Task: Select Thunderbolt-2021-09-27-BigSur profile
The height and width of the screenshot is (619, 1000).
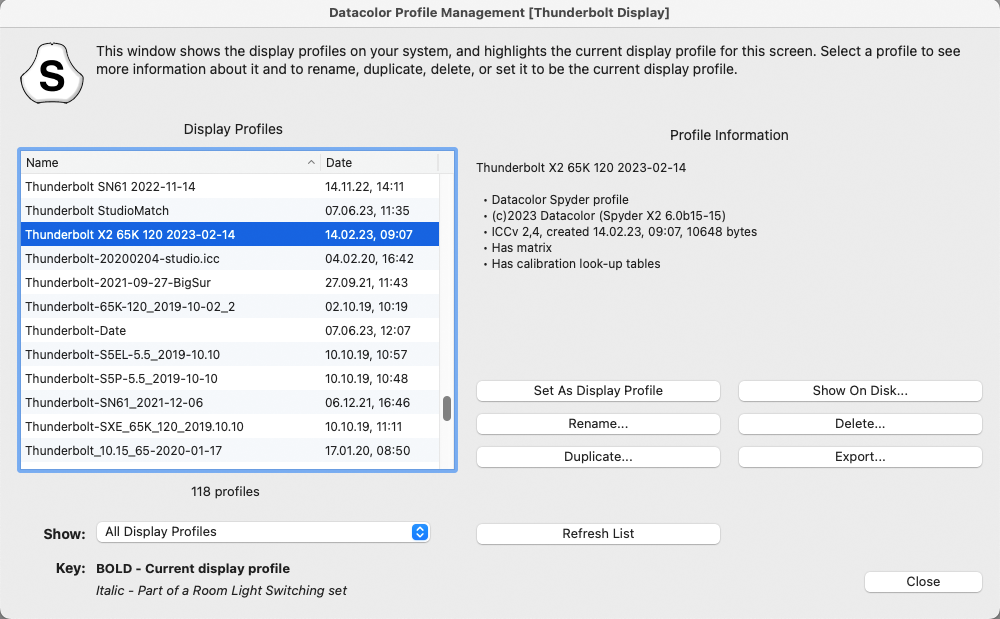Action: pyautogui.click(x=230, y=282)
